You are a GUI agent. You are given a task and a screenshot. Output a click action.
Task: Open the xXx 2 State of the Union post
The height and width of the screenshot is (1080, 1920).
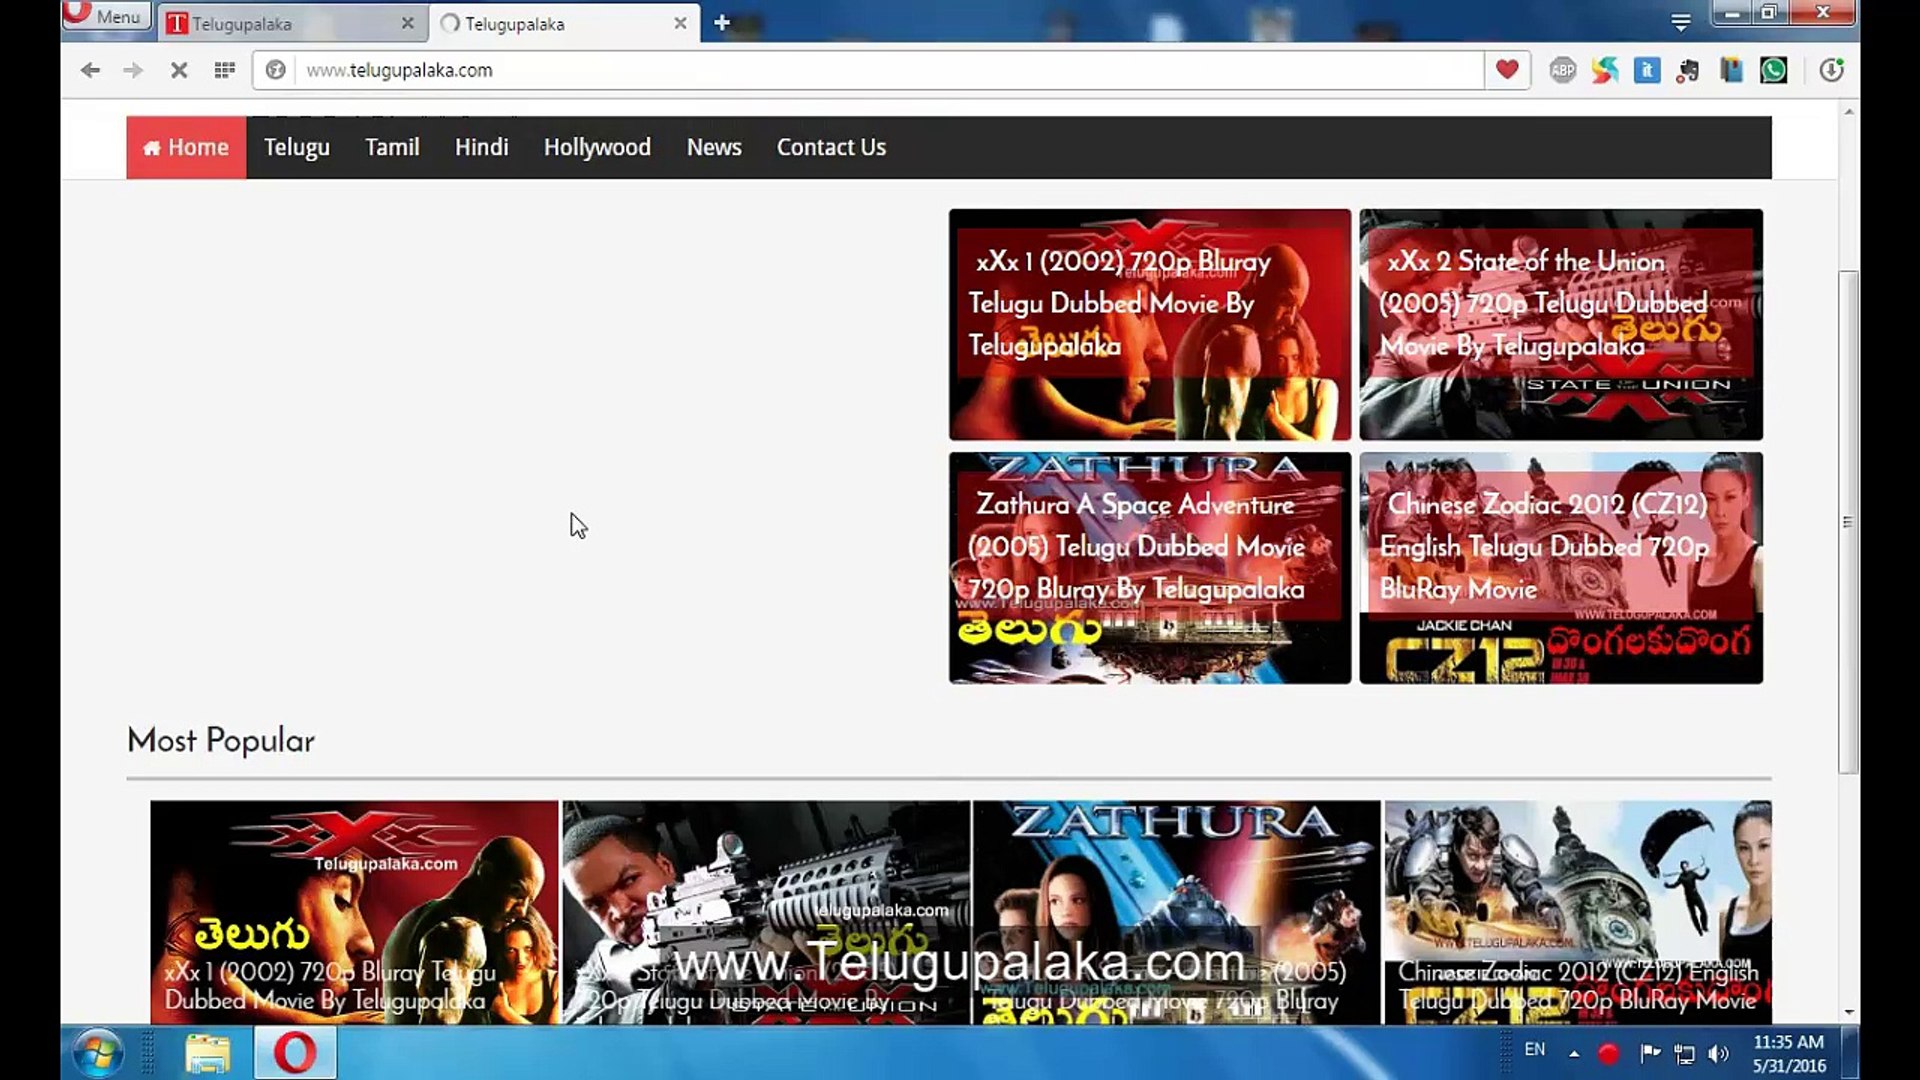[x=1560, y=323]
